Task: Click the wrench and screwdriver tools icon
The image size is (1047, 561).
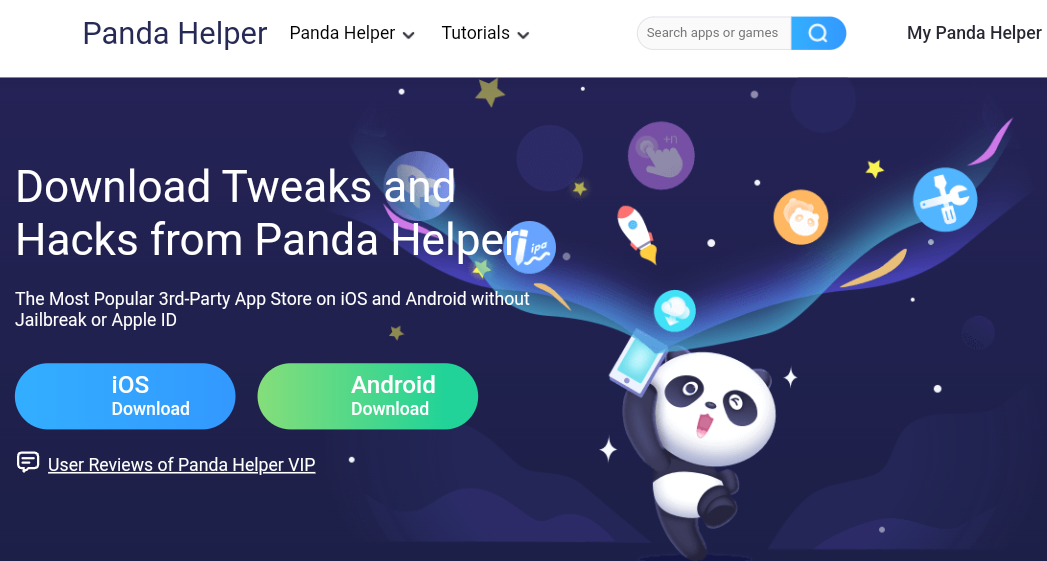Action: [945, 200]
